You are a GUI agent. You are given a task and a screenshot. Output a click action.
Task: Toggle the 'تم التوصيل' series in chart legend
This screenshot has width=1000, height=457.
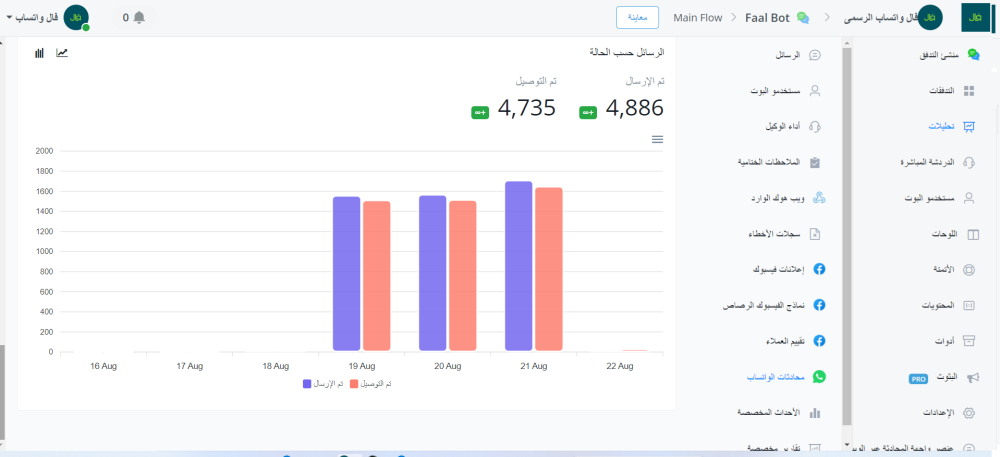pyautogui.click(x=369, y=384)
